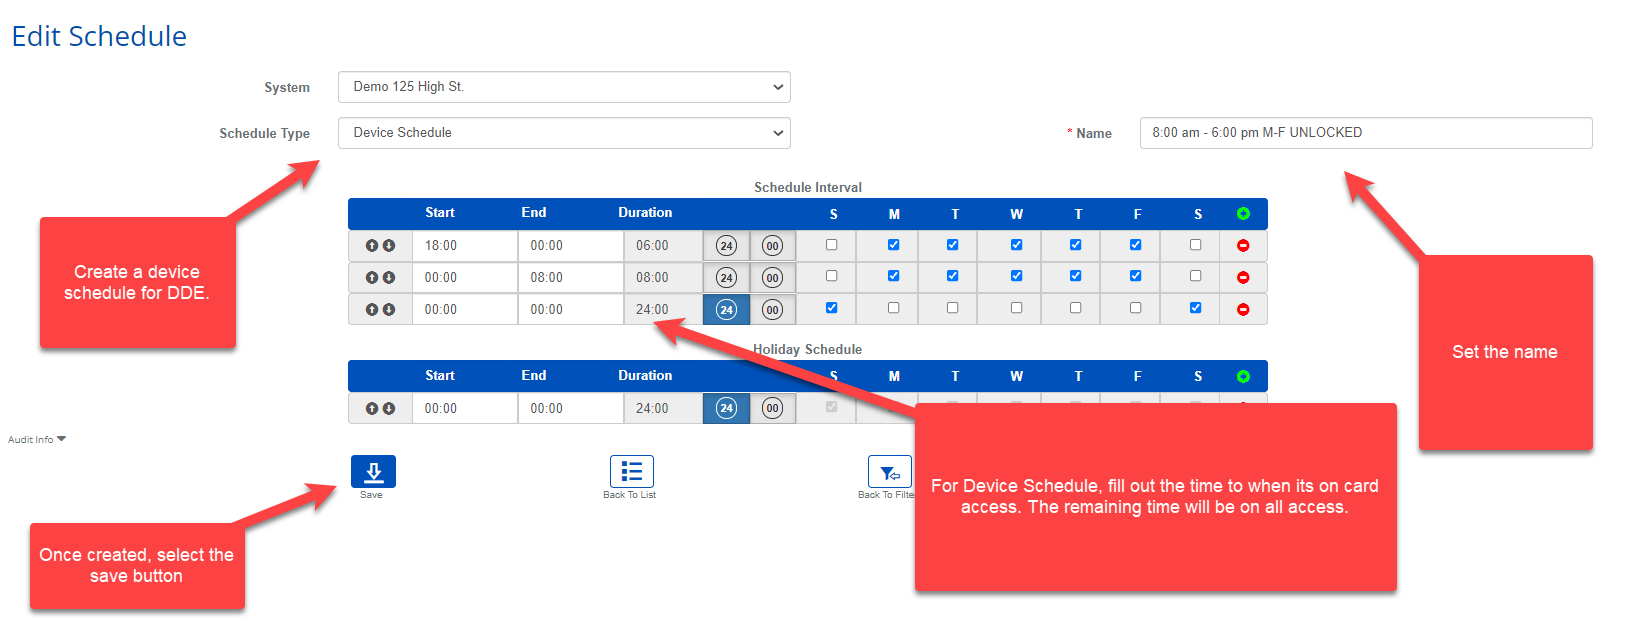
Task: Enable Sunday for the 18:00 interval
Action: 831,245
